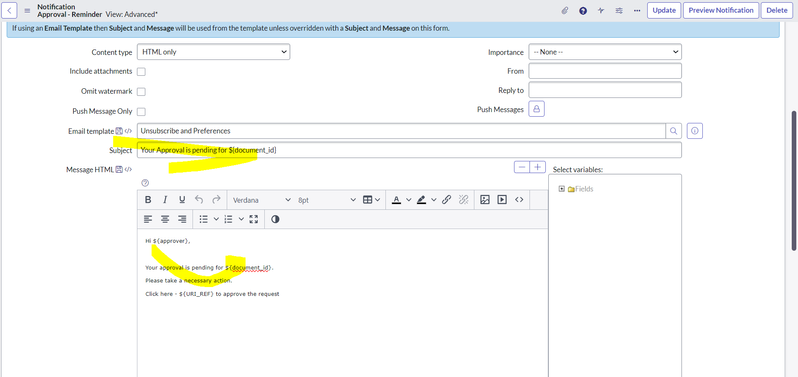Open the Email template info preview icon
The image size is (798, 377).
click(x=695, y=131)
